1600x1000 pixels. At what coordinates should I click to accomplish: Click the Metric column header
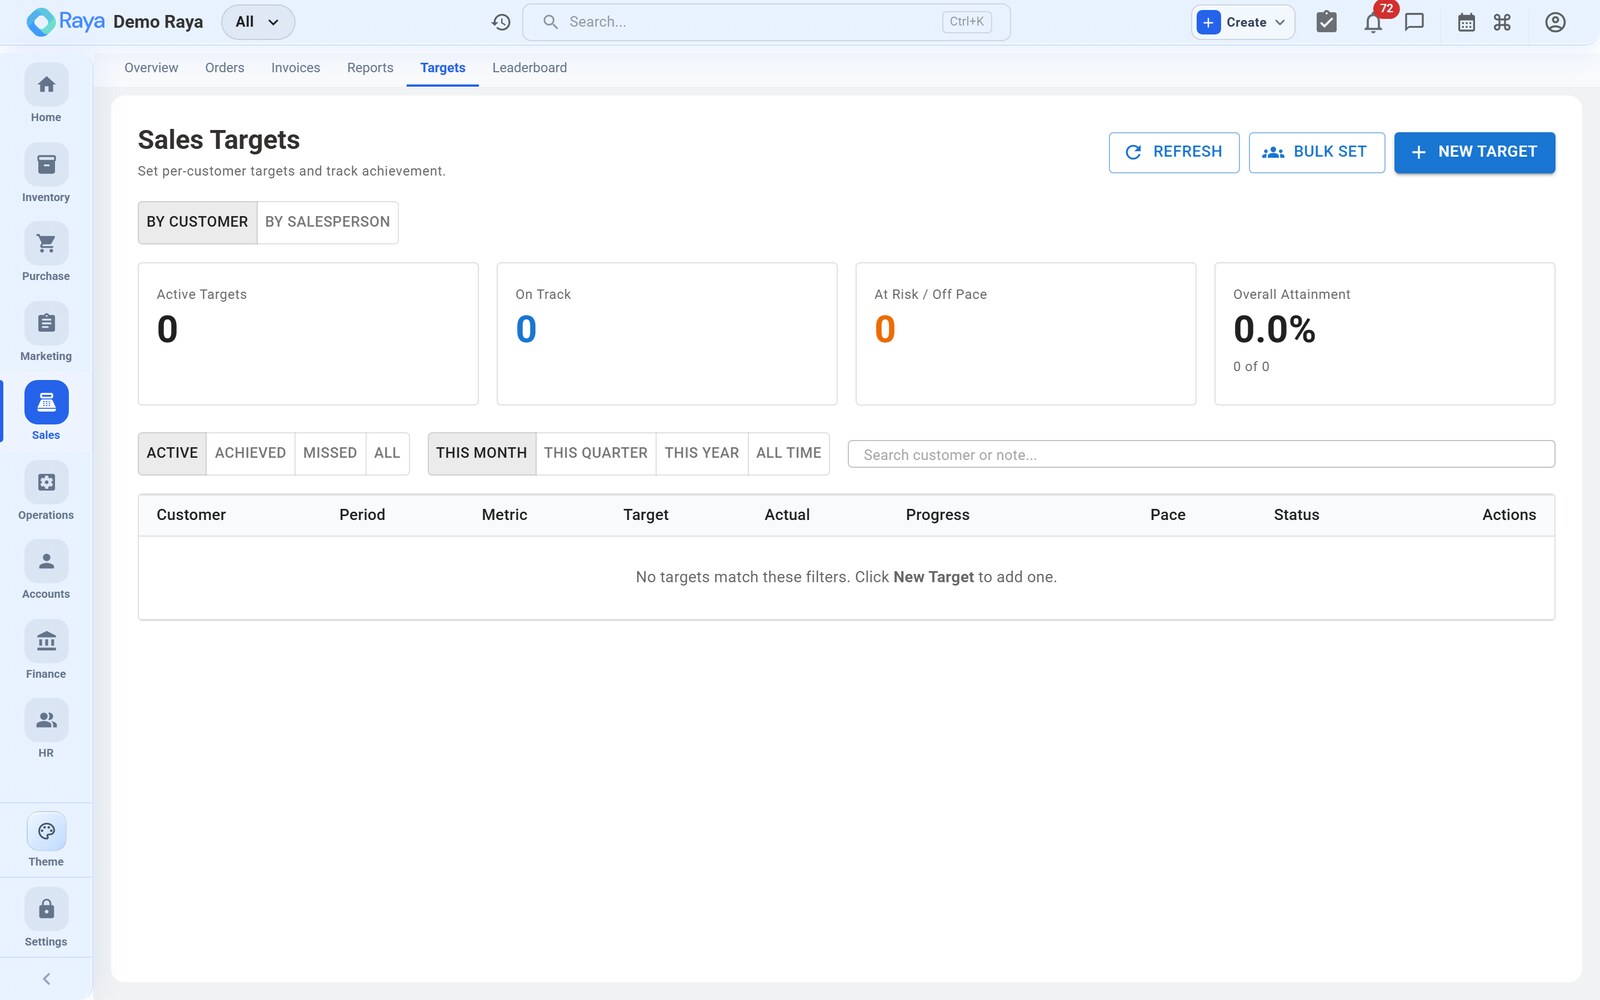point(504,515)
